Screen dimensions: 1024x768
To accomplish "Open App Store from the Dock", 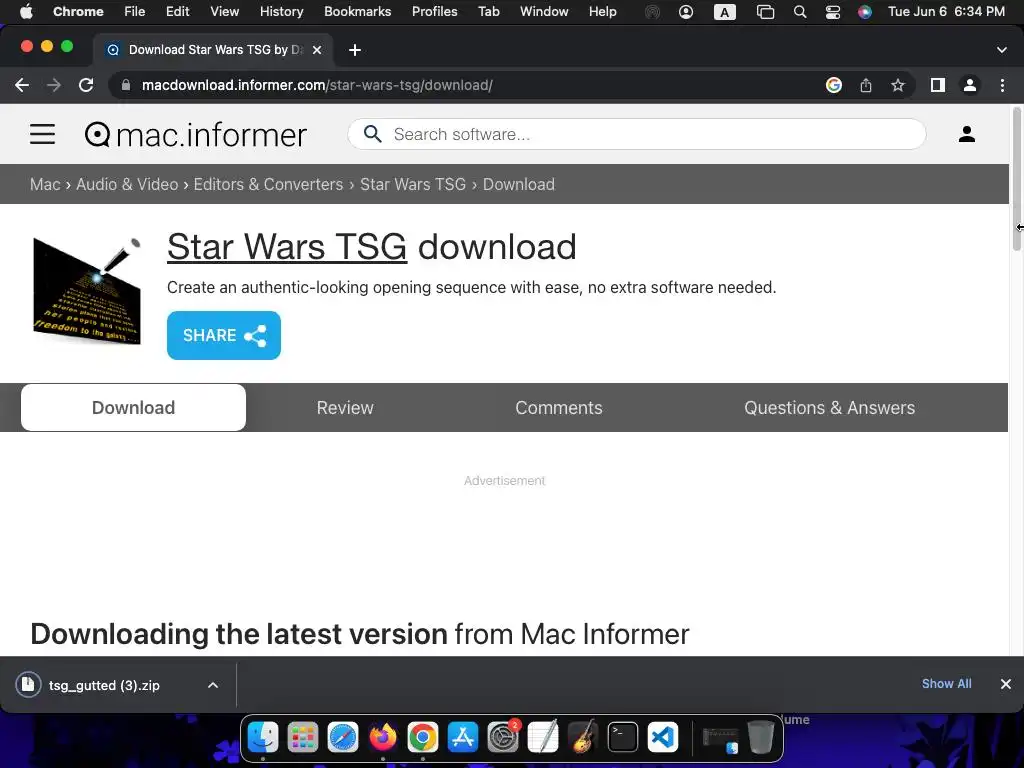I will point(462,737).
